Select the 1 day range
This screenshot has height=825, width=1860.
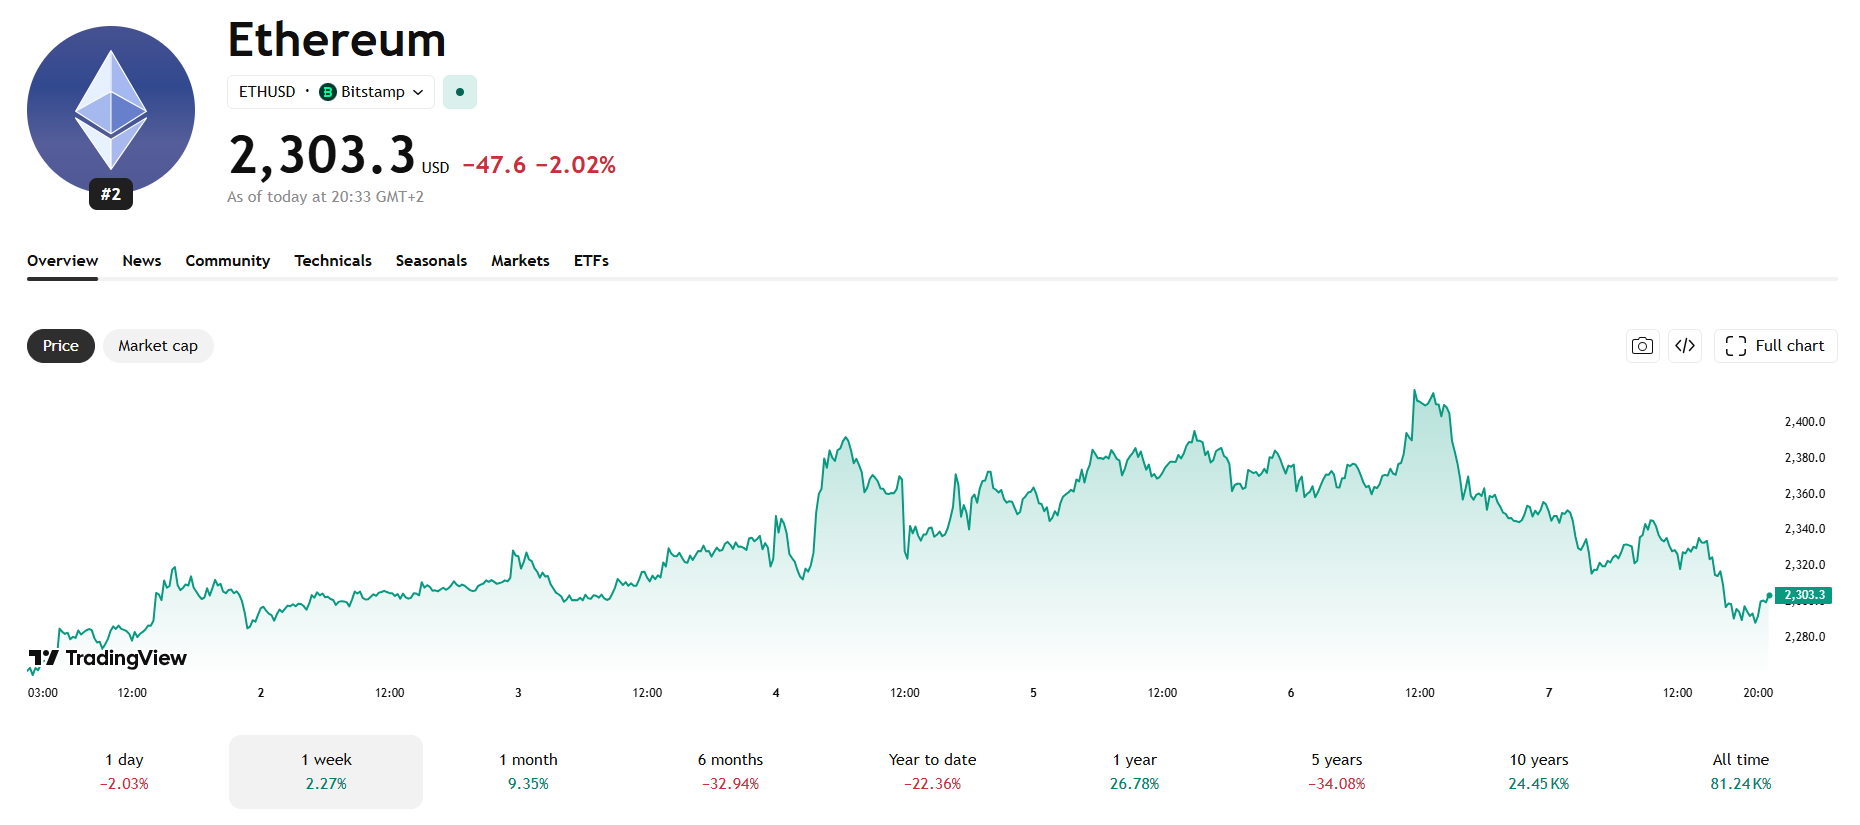[x=124, y=772]
